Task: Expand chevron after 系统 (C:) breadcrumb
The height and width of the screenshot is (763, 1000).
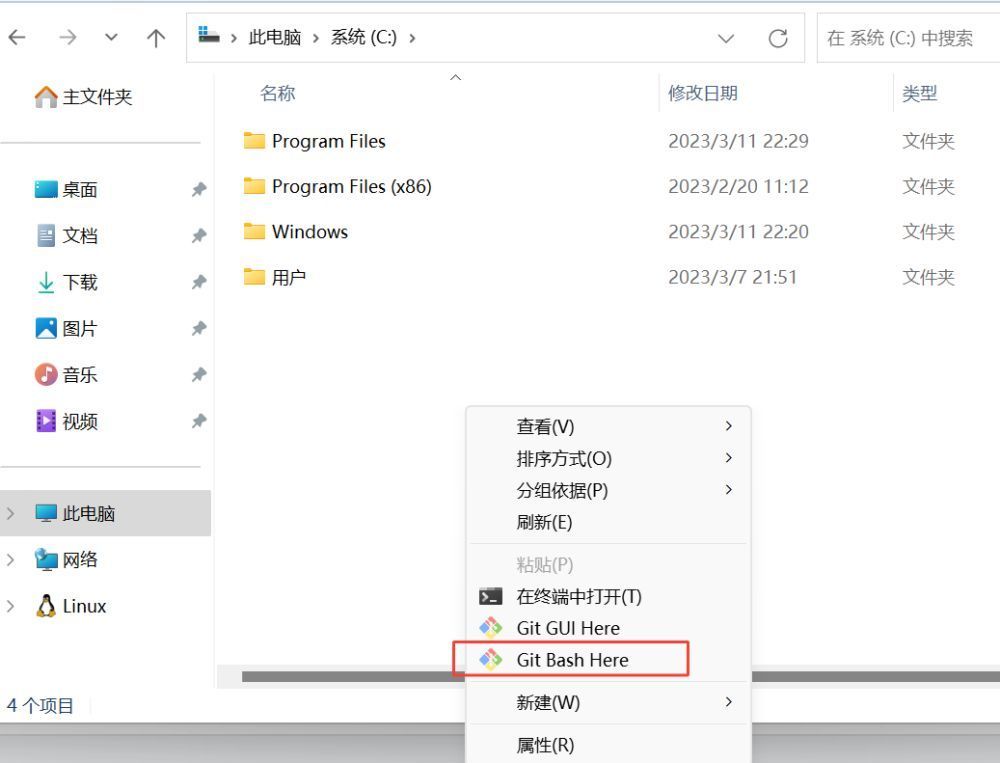Action: [413, 38]
